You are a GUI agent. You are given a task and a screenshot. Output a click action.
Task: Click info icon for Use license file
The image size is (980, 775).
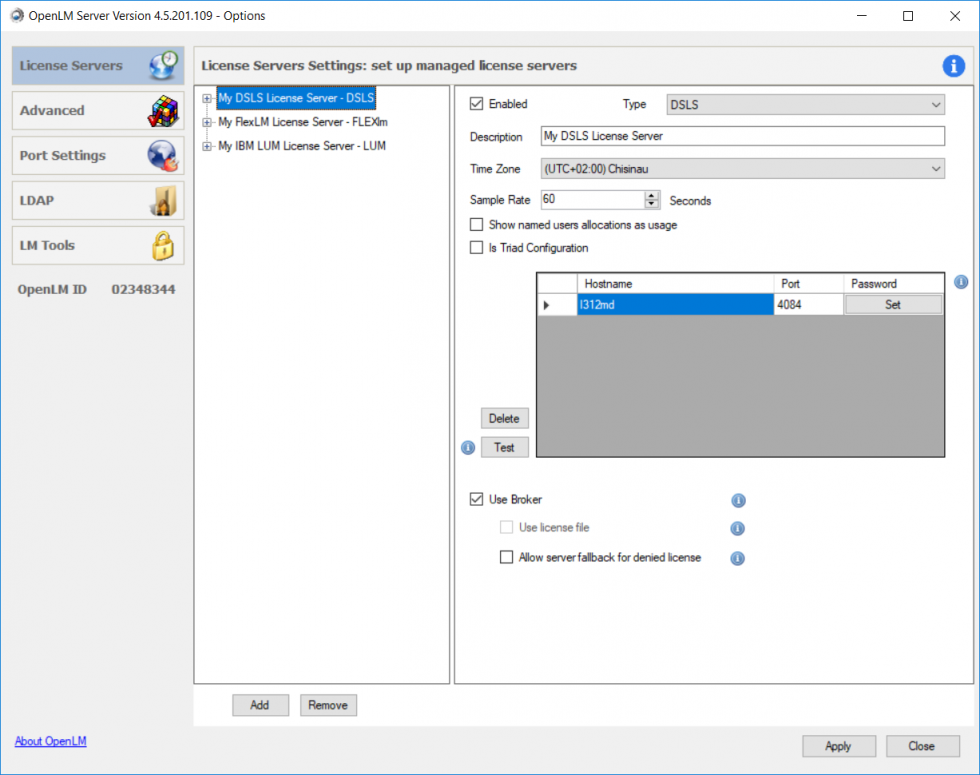738,528
